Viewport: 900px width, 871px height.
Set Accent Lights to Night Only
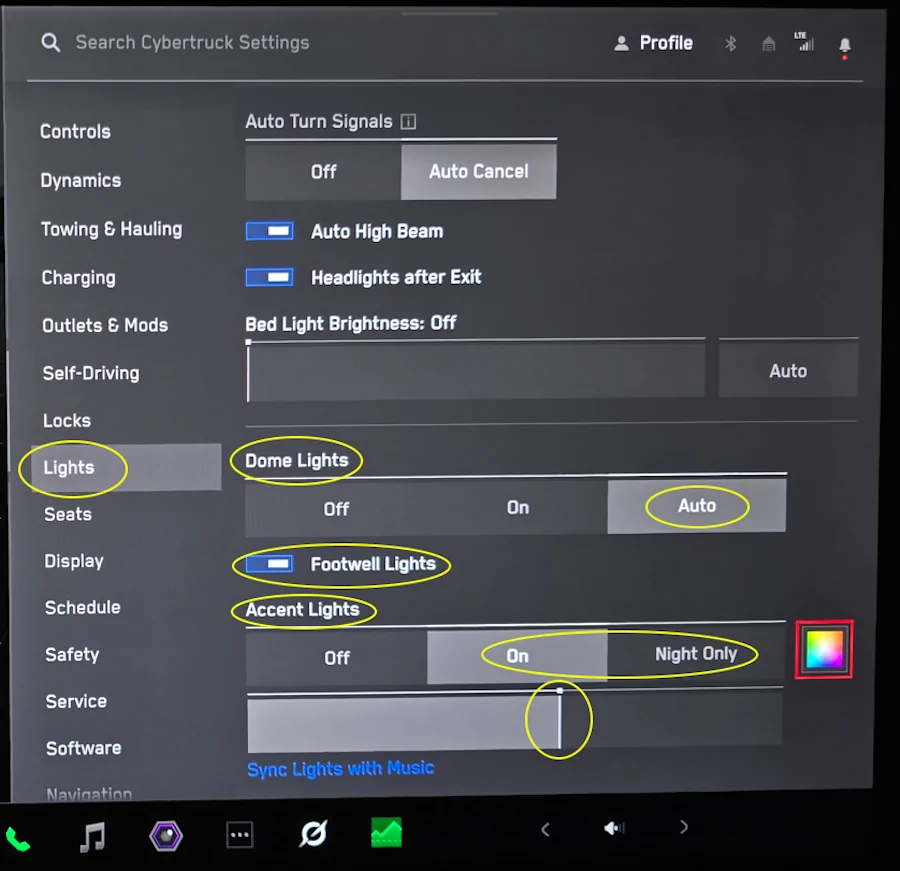[696, 653]
